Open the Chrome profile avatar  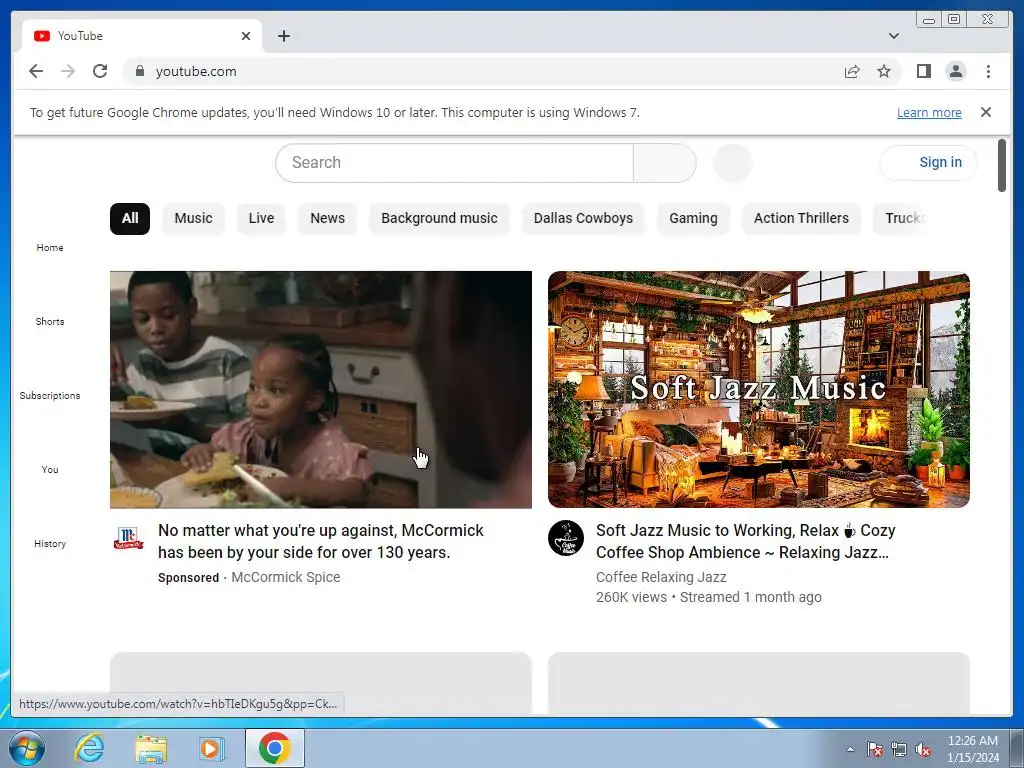[x=955, y=71]
